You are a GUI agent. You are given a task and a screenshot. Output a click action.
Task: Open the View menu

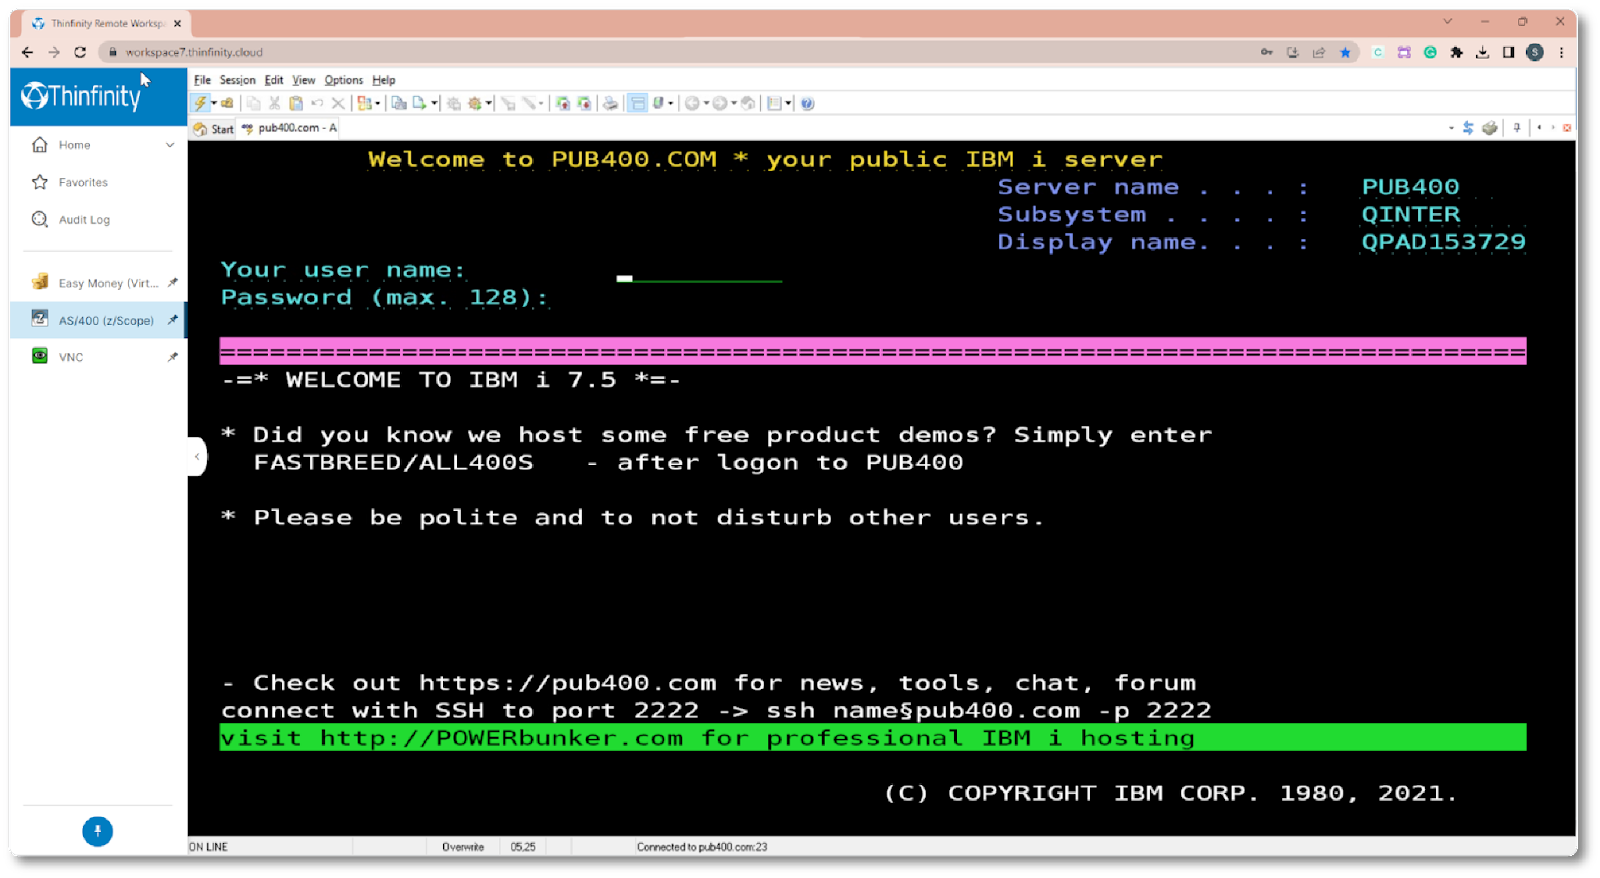pyautogui.click(x=304, y=80)
